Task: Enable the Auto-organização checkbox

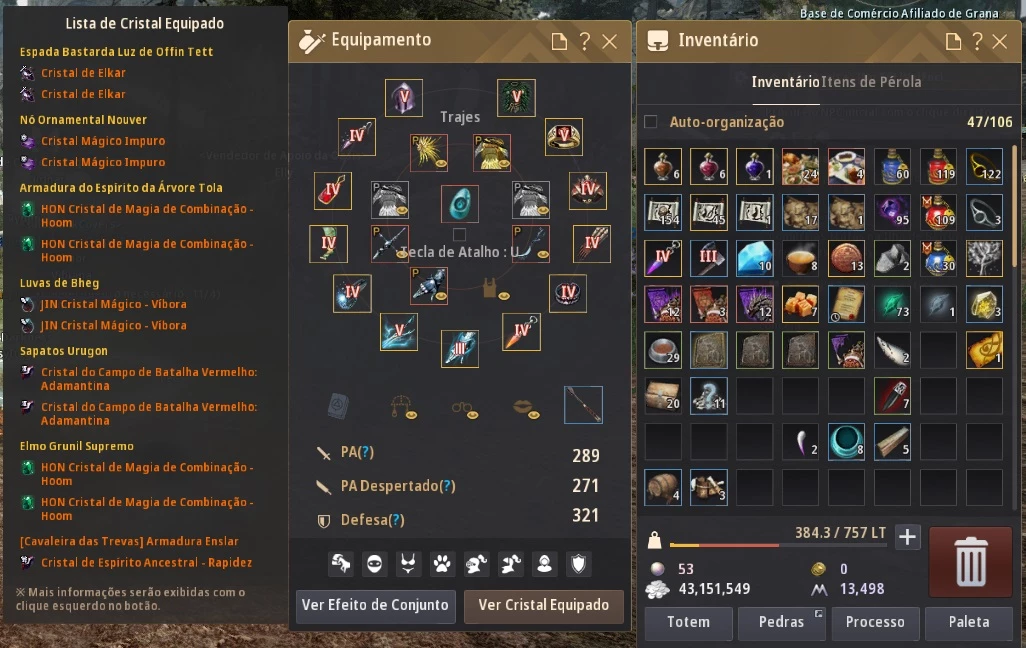Action: coord(650,122)
